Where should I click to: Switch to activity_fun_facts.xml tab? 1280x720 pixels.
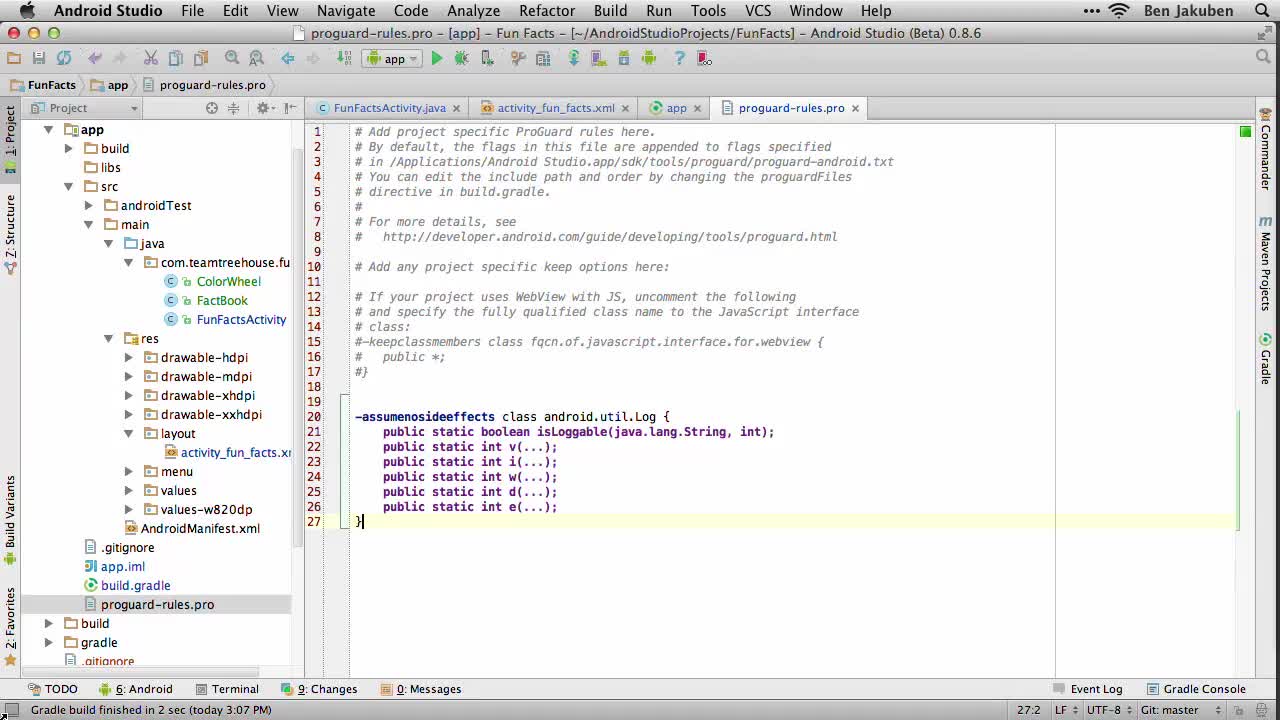(556, 108)
